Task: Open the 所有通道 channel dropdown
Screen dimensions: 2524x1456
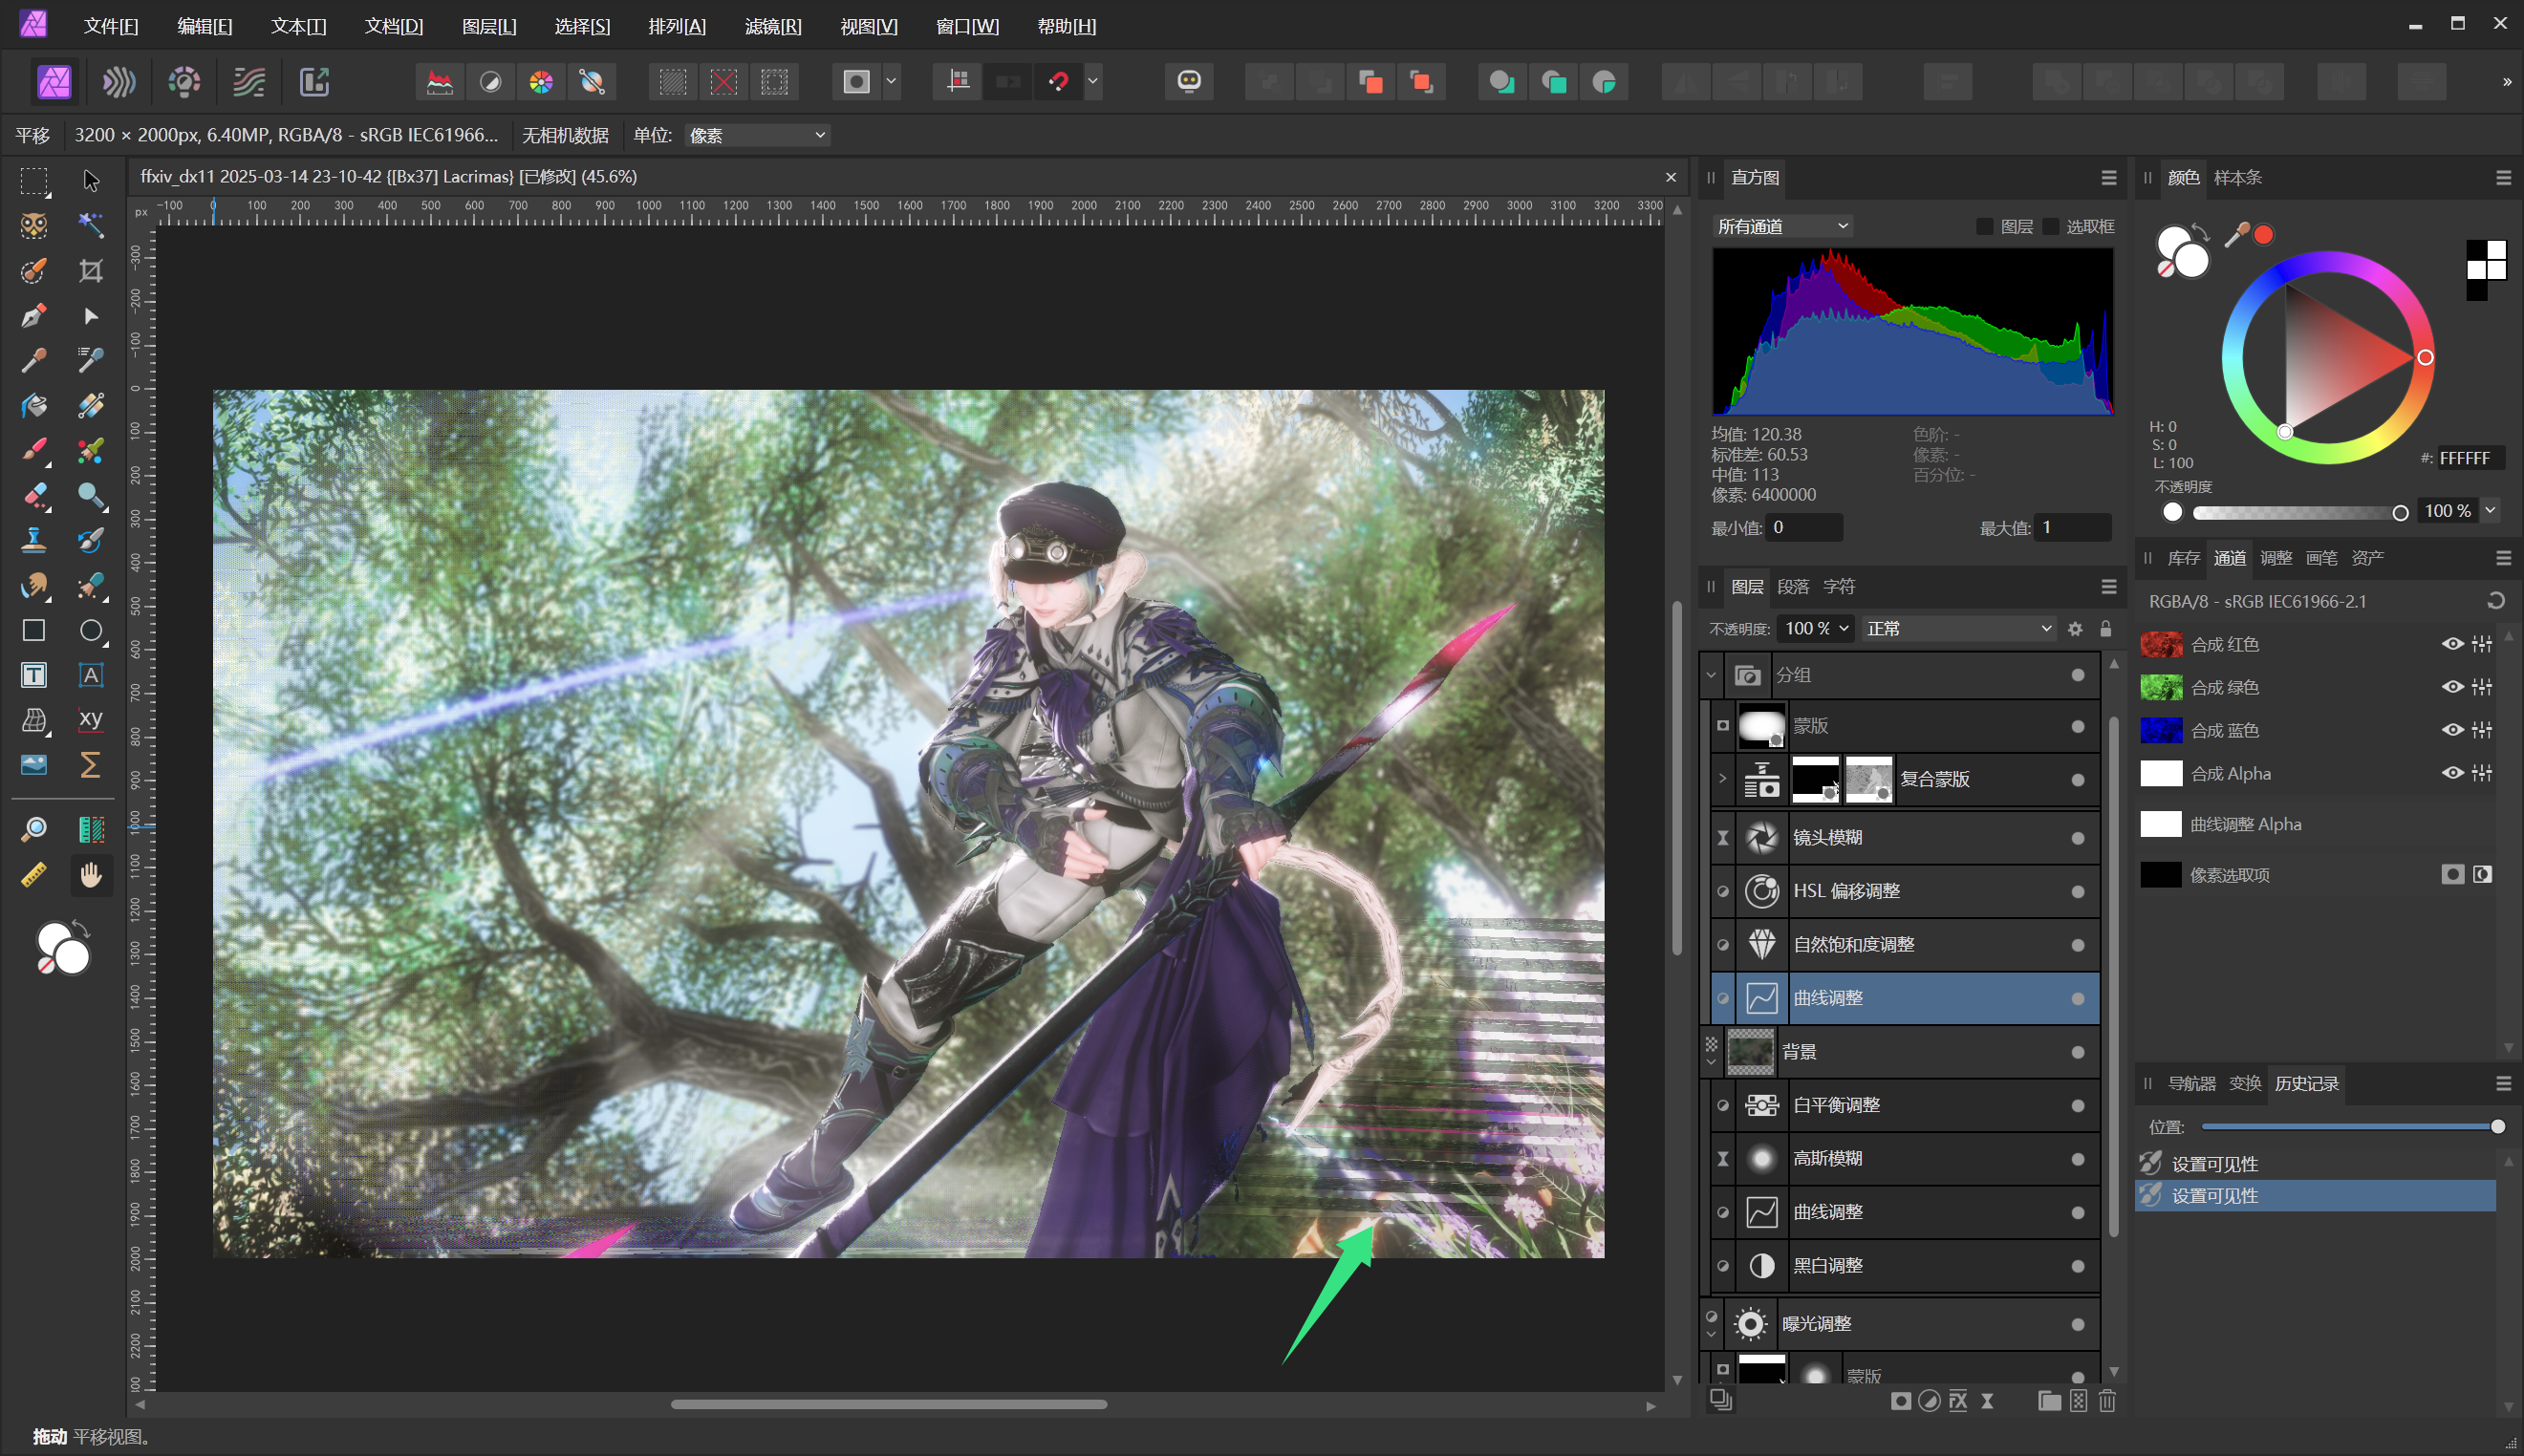Action: 1781,227
